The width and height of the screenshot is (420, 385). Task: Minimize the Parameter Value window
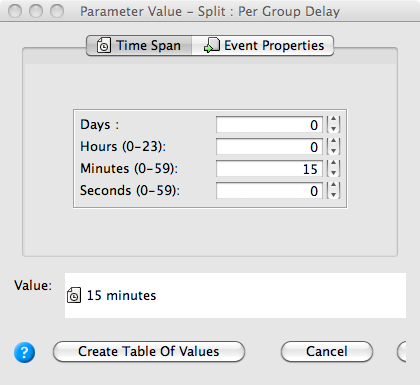(36, 11)
